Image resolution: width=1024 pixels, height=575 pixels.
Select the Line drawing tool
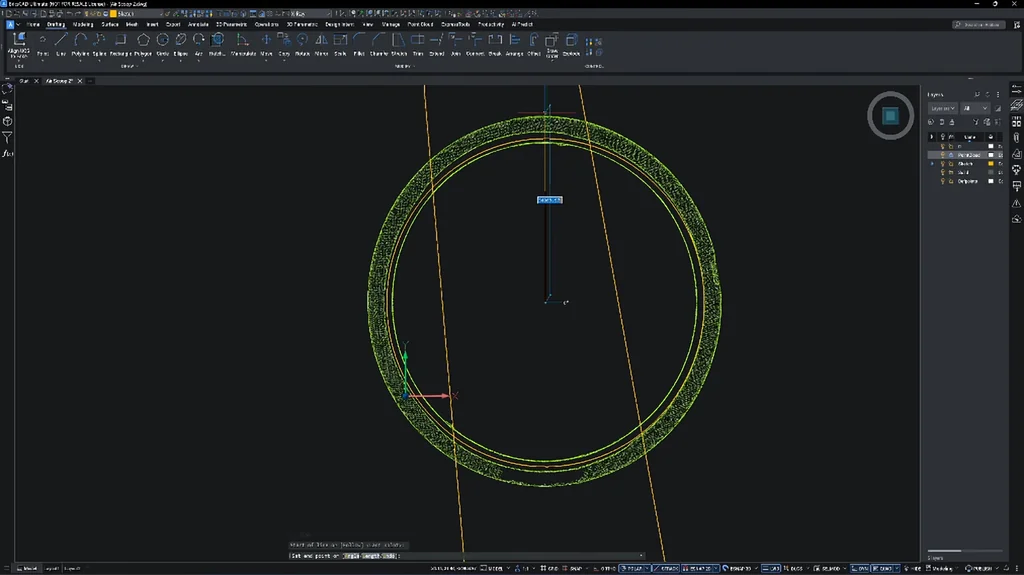coord(61,44)
